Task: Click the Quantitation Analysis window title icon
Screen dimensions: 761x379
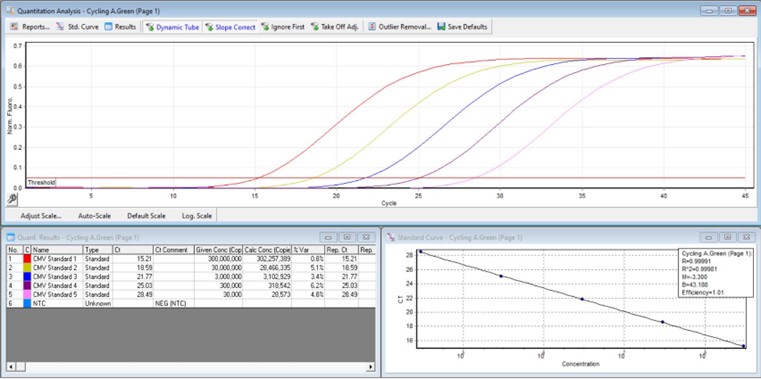Action: tap(10, 11)
